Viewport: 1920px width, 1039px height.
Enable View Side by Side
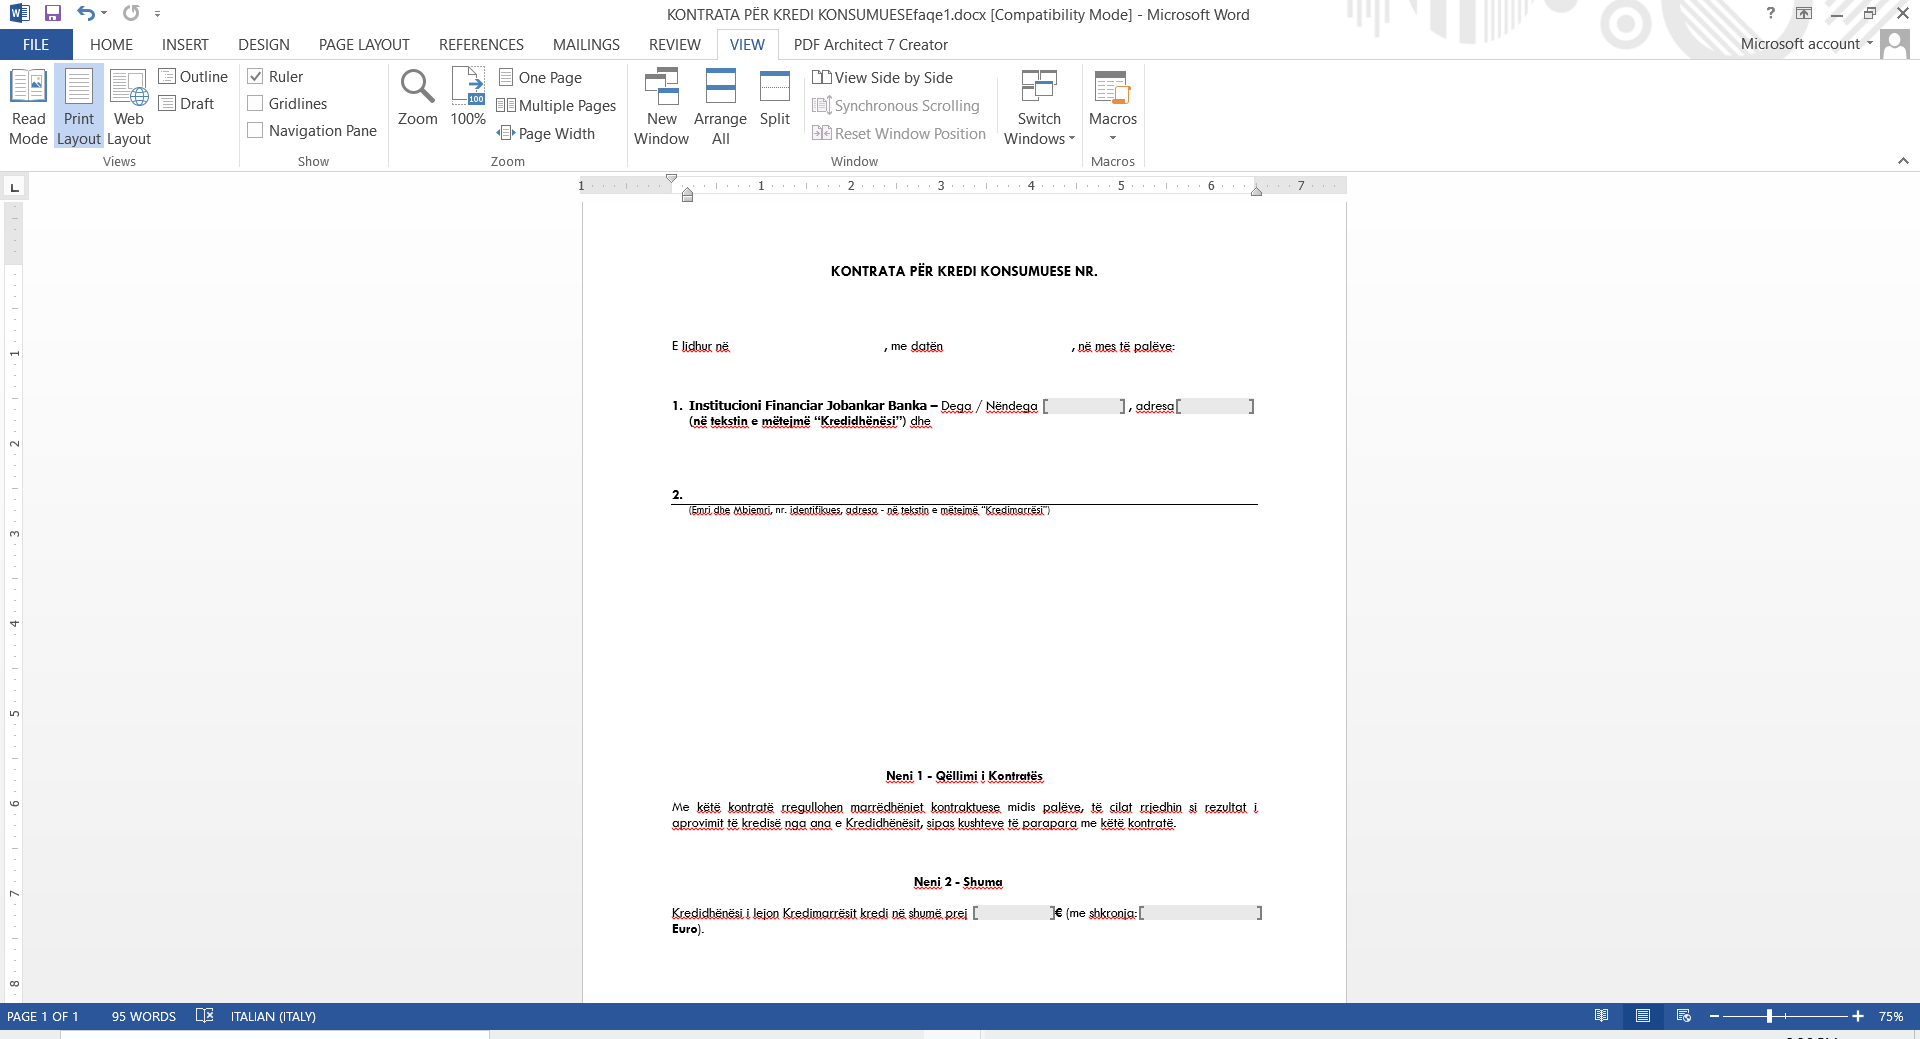pyautogui.click(x=882, y=77)
